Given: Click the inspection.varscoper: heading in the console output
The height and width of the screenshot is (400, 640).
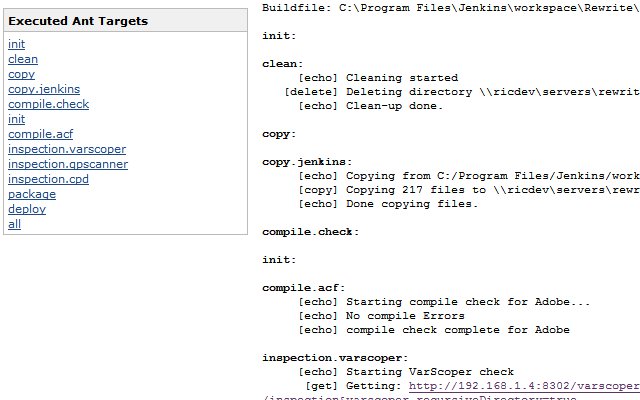Looking at the screenshot, I should tap(335, 358).
